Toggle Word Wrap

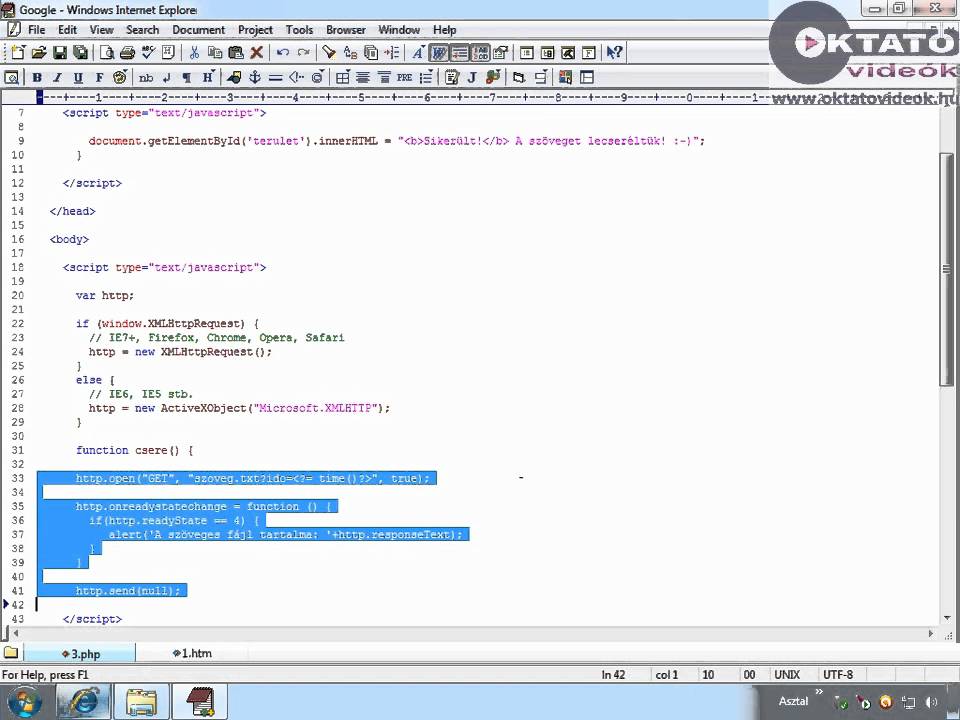point(438,53)
